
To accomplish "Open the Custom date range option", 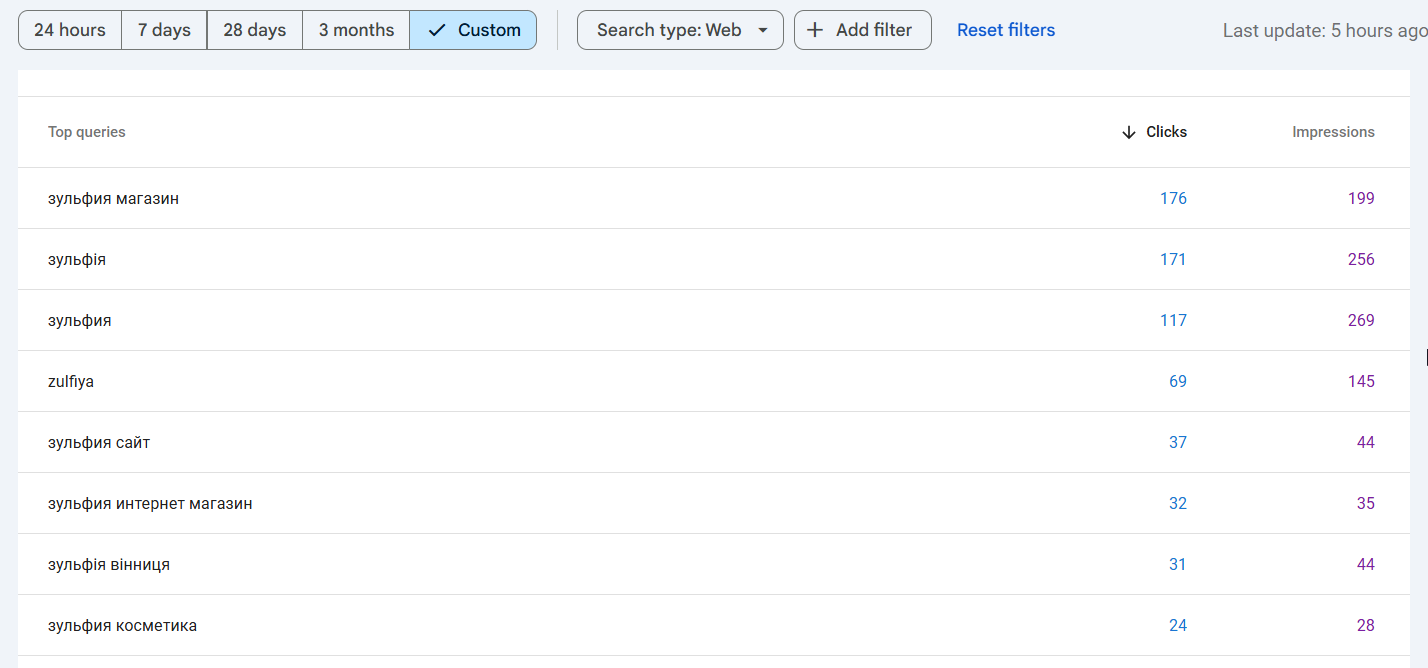I will [473, 30].
